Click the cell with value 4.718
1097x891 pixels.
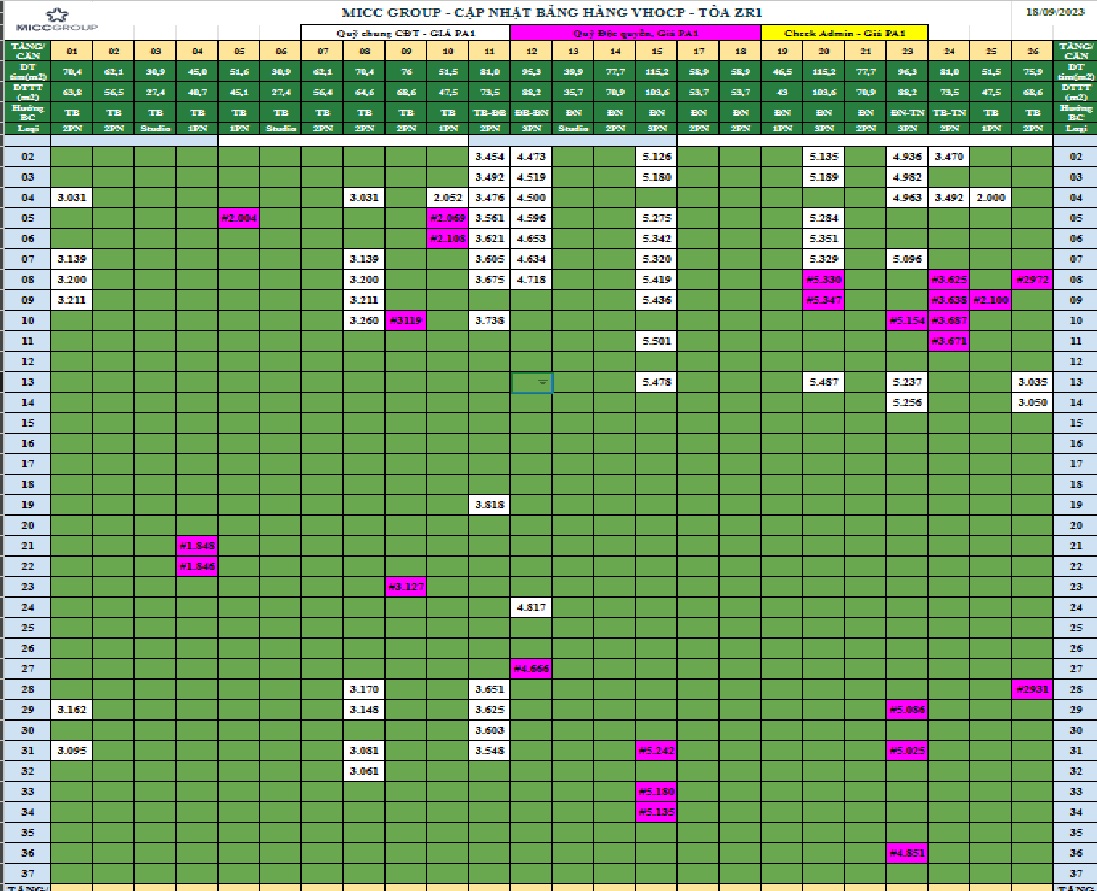coord(531,280)
